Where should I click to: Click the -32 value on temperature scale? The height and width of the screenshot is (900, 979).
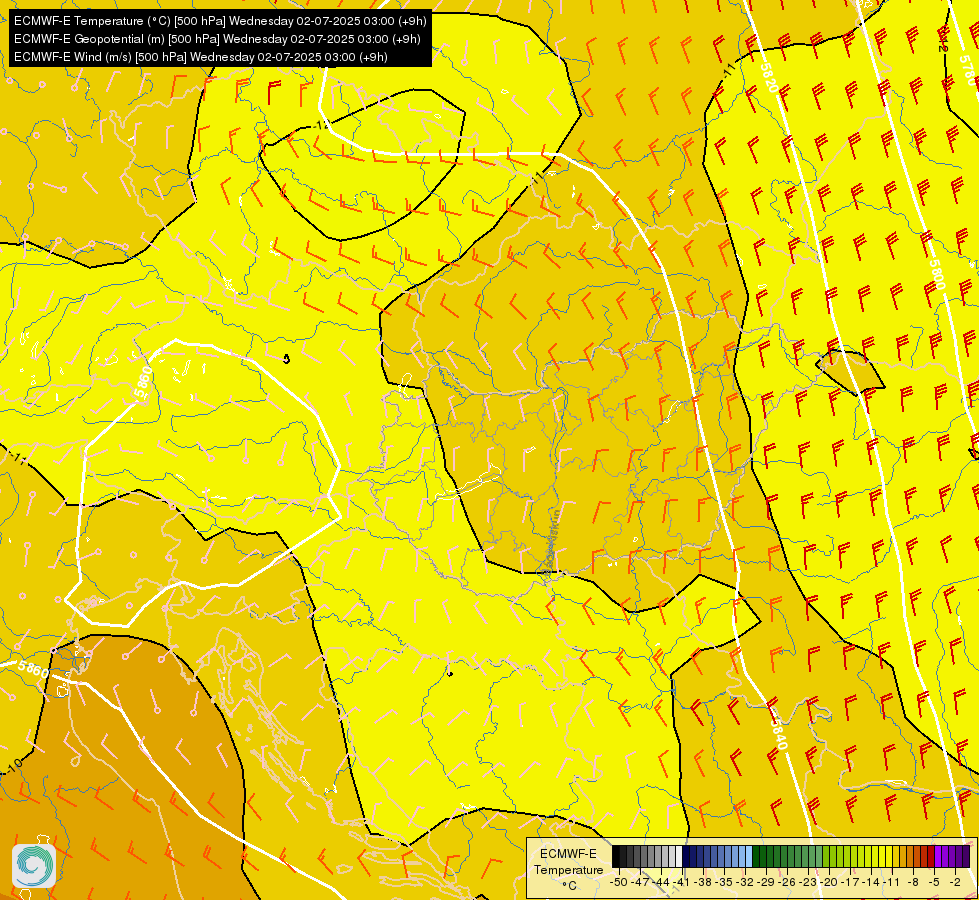(745, 882)
